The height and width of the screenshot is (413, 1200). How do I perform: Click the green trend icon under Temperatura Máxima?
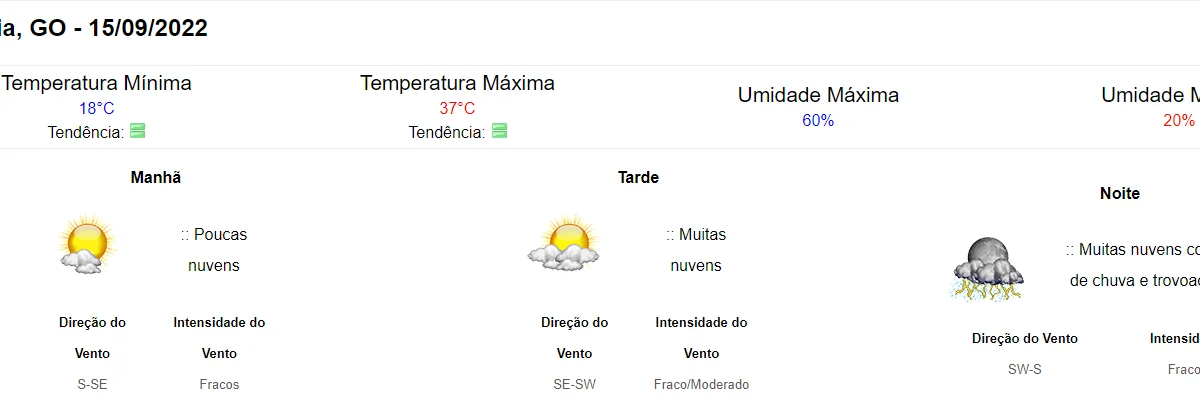pyautogui.click(x=499, y=131)
